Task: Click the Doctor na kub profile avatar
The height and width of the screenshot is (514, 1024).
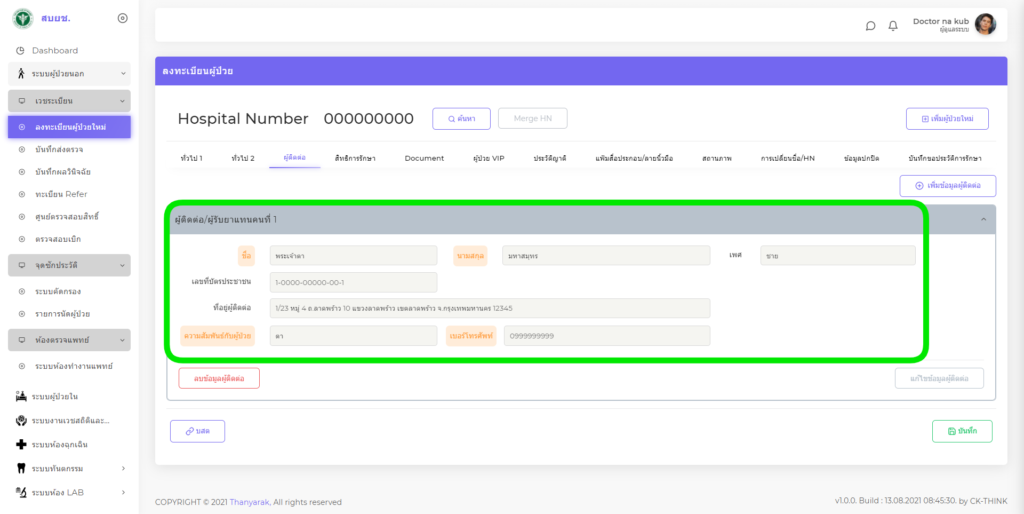Action: pyautogui.click(x=985, y=25)
